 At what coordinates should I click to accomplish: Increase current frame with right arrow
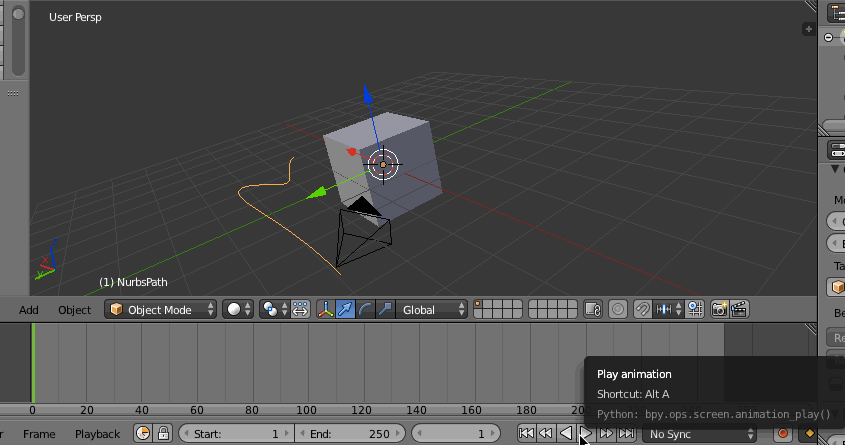coord(493,434)
